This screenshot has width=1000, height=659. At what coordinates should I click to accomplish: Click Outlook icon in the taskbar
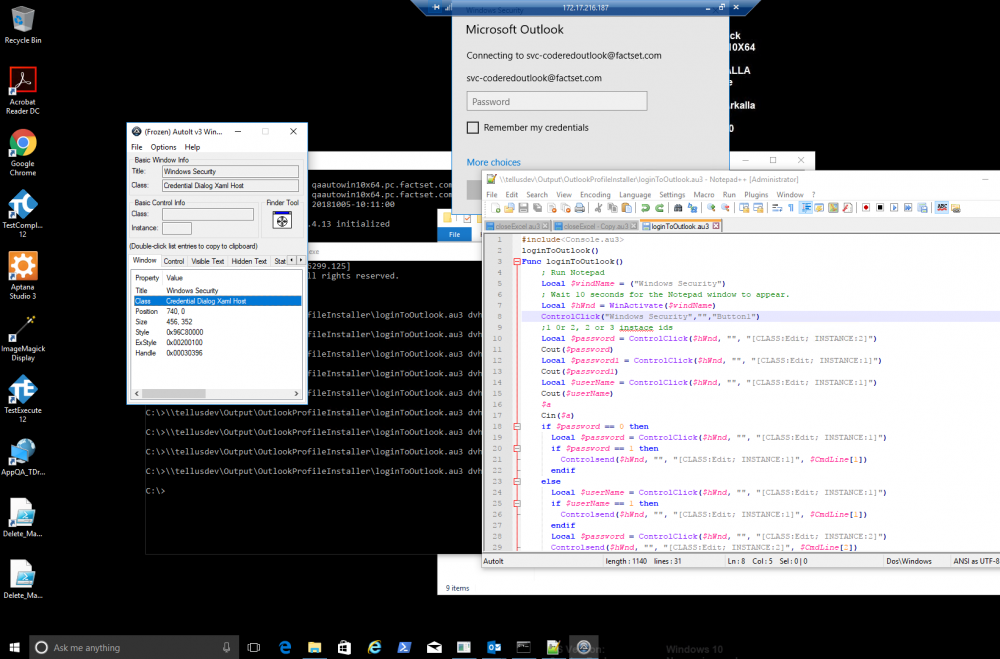pos(494,647)
